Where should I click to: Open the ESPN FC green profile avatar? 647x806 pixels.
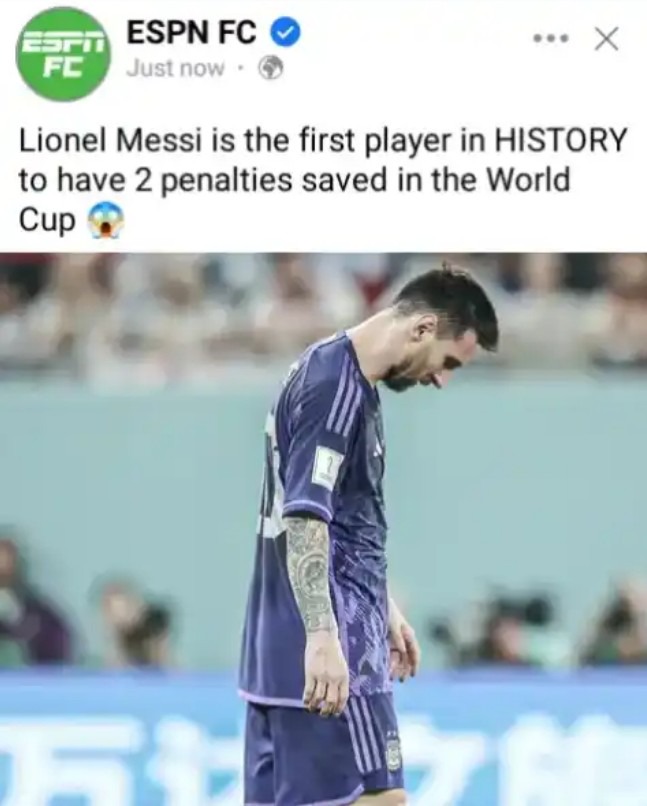tap(64, 53)
